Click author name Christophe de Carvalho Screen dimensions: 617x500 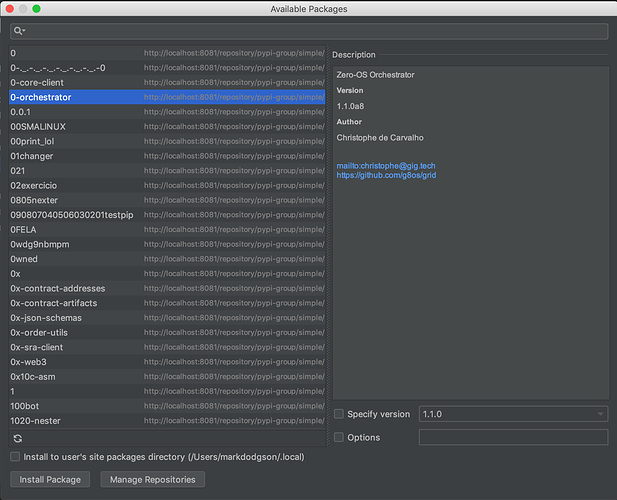click(x=380, y=138)
